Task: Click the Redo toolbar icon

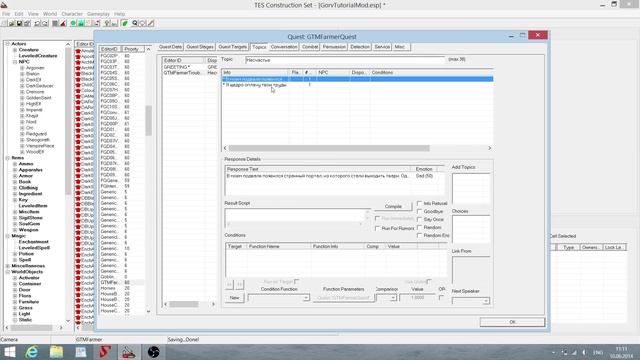Action: click(45, 23)
